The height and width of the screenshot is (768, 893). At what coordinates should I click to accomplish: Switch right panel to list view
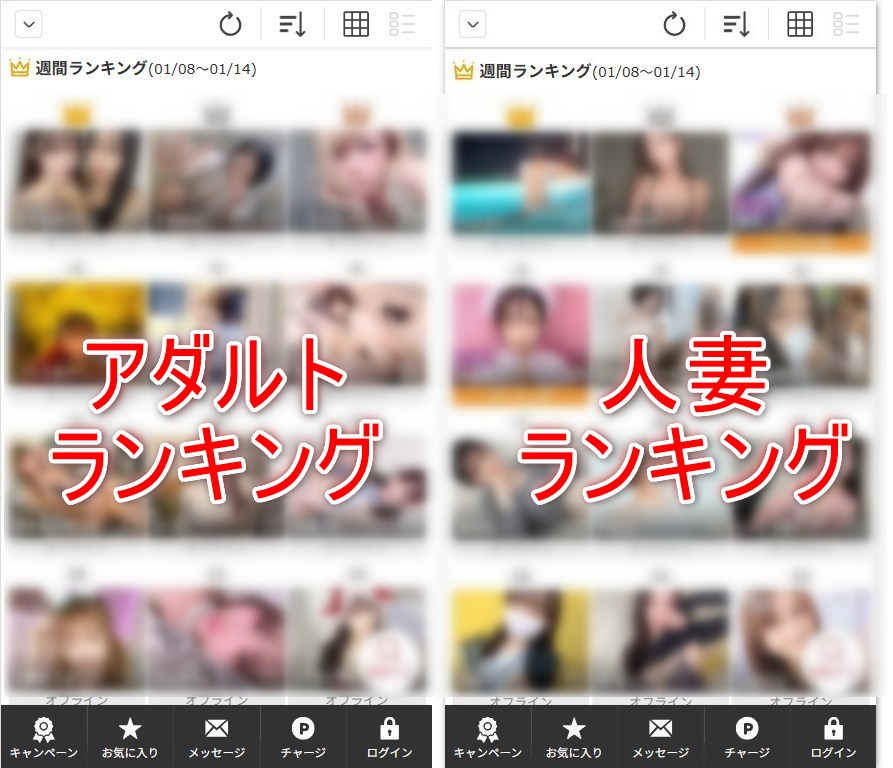point(846,24)
